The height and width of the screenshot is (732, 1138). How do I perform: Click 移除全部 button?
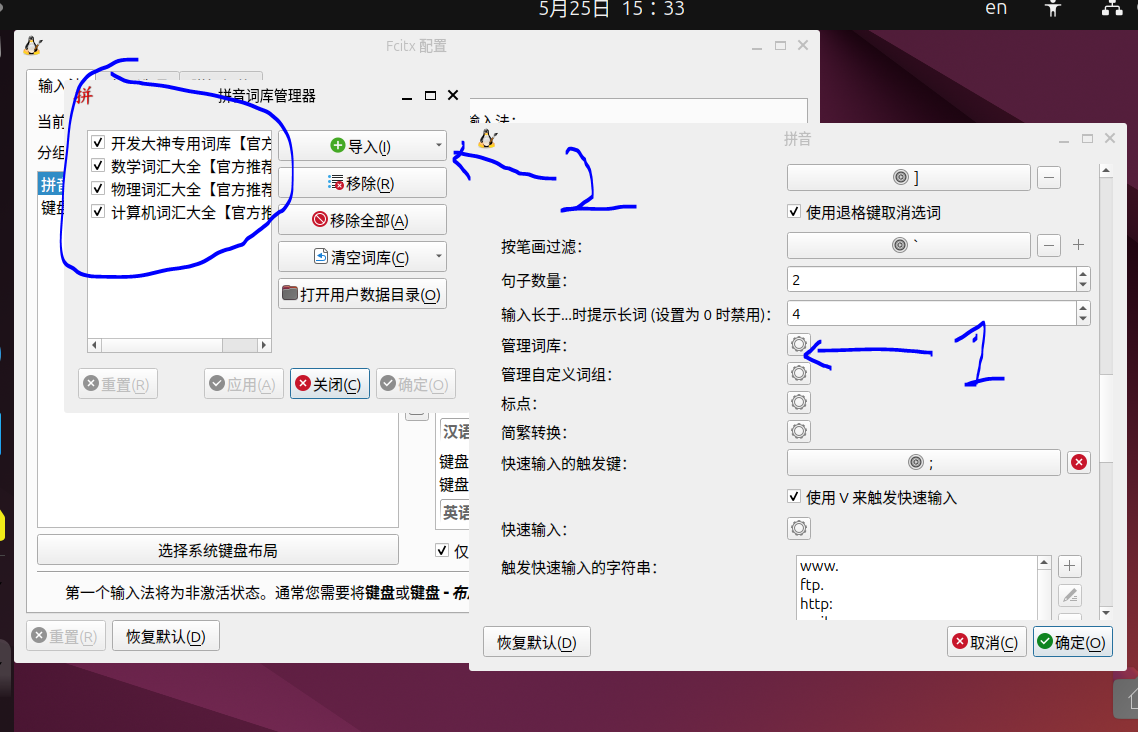tap(362, 220)
